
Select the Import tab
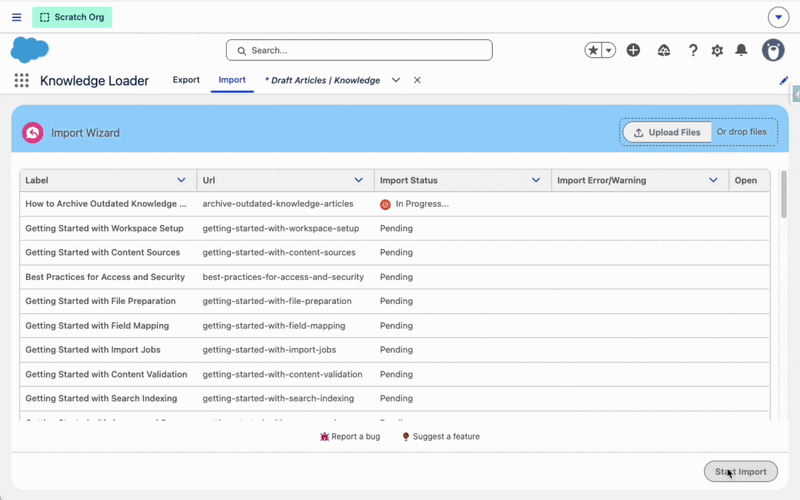232,80
